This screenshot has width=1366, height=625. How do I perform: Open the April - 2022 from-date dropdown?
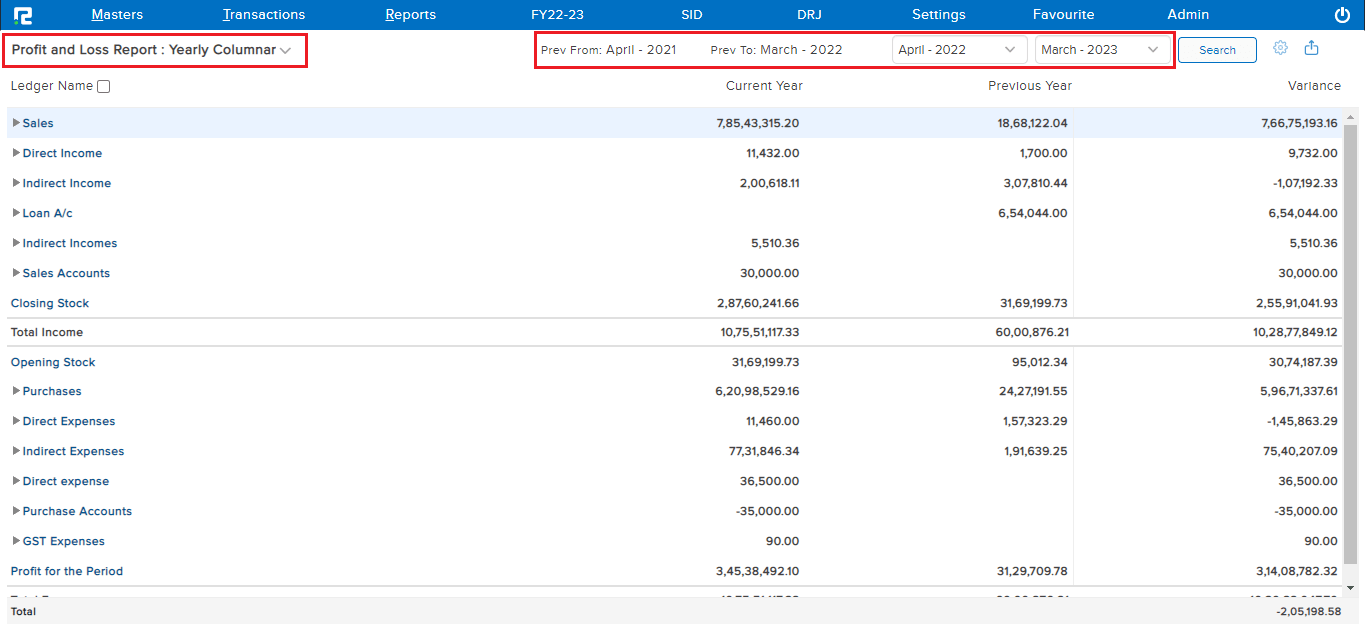click(x=959, y=49)
